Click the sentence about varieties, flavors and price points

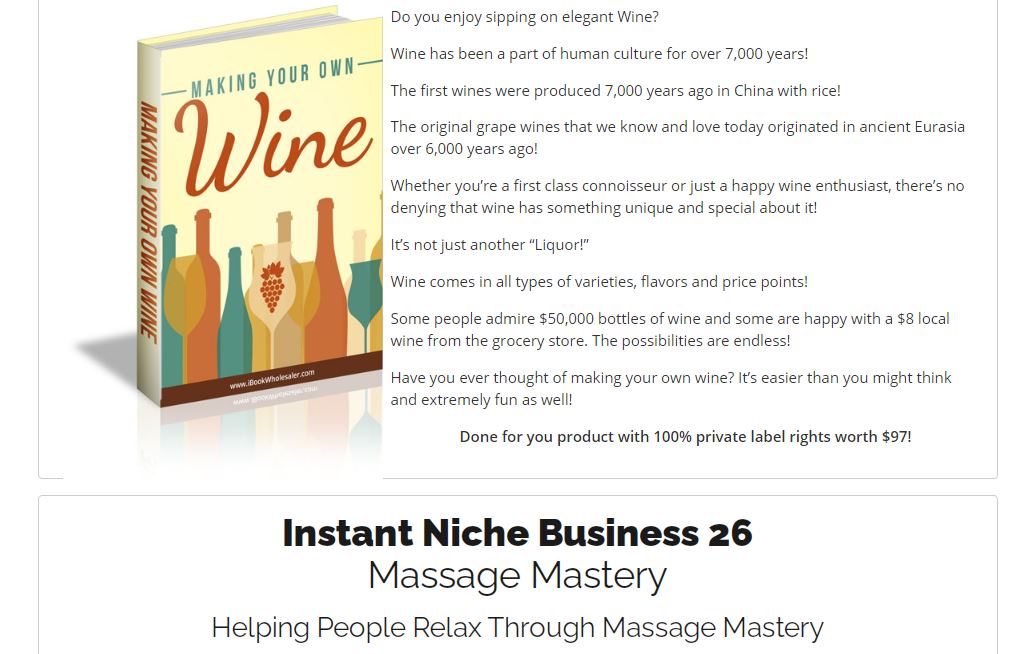[x=599, y=282]
